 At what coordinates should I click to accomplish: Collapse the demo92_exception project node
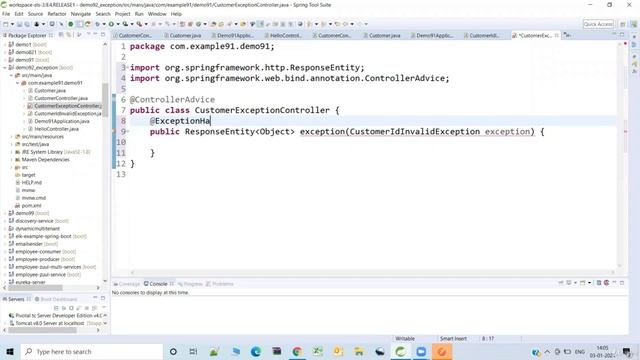tap(5, 68)
